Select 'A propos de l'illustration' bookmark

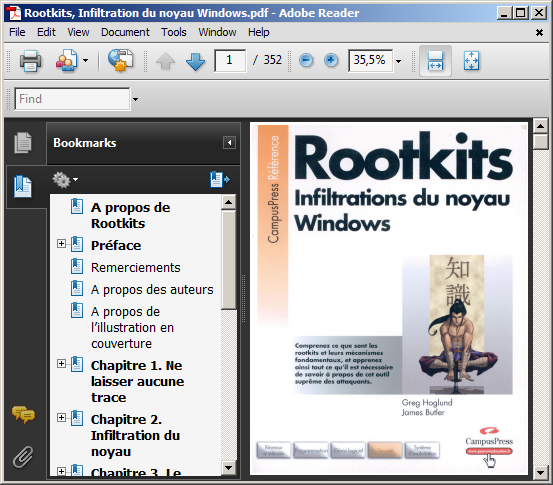[133, 328]
